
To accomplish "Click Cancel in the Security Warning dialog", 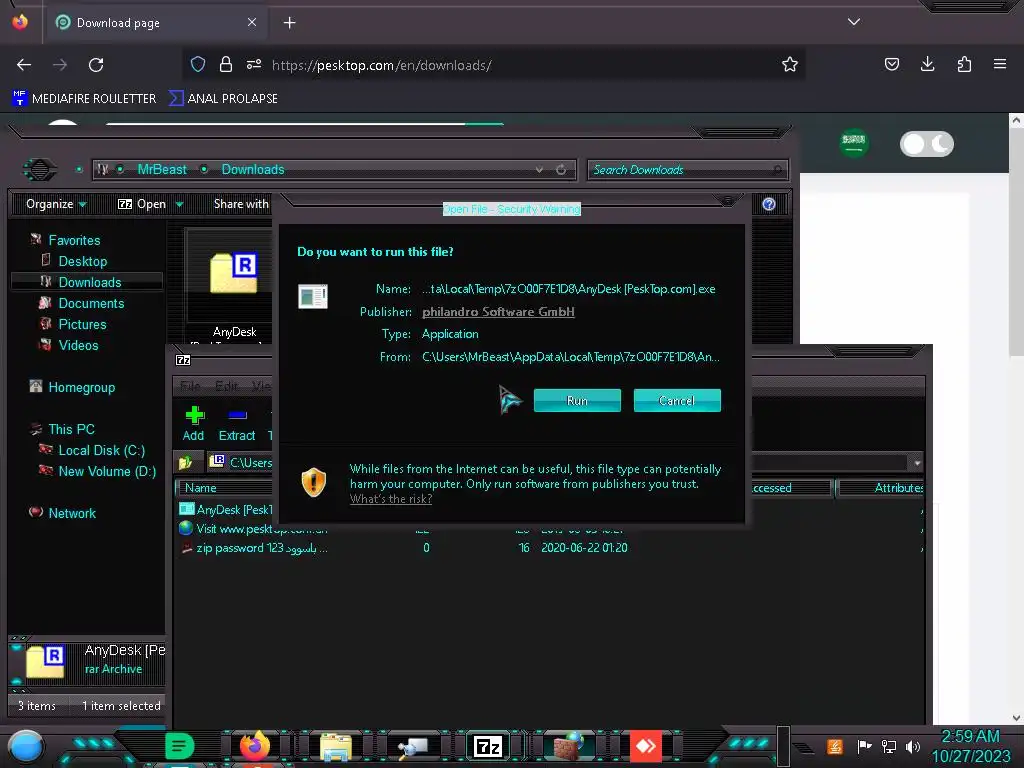I will tap(677, 400).
